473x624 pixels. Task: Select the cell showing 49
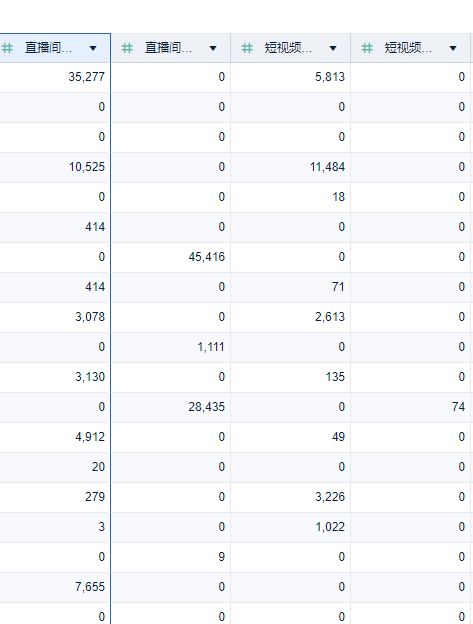click(x=290, y=437)
